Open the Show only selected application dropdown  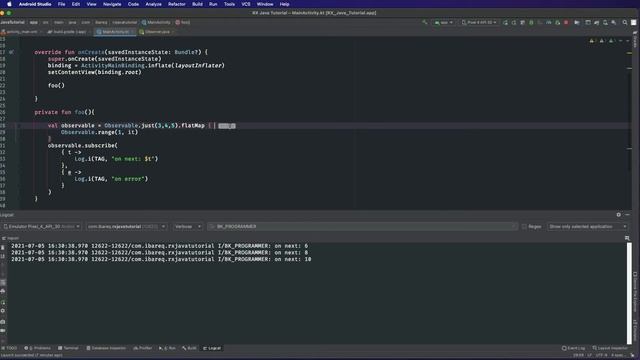pyautogui.click(x=587, y=227)
